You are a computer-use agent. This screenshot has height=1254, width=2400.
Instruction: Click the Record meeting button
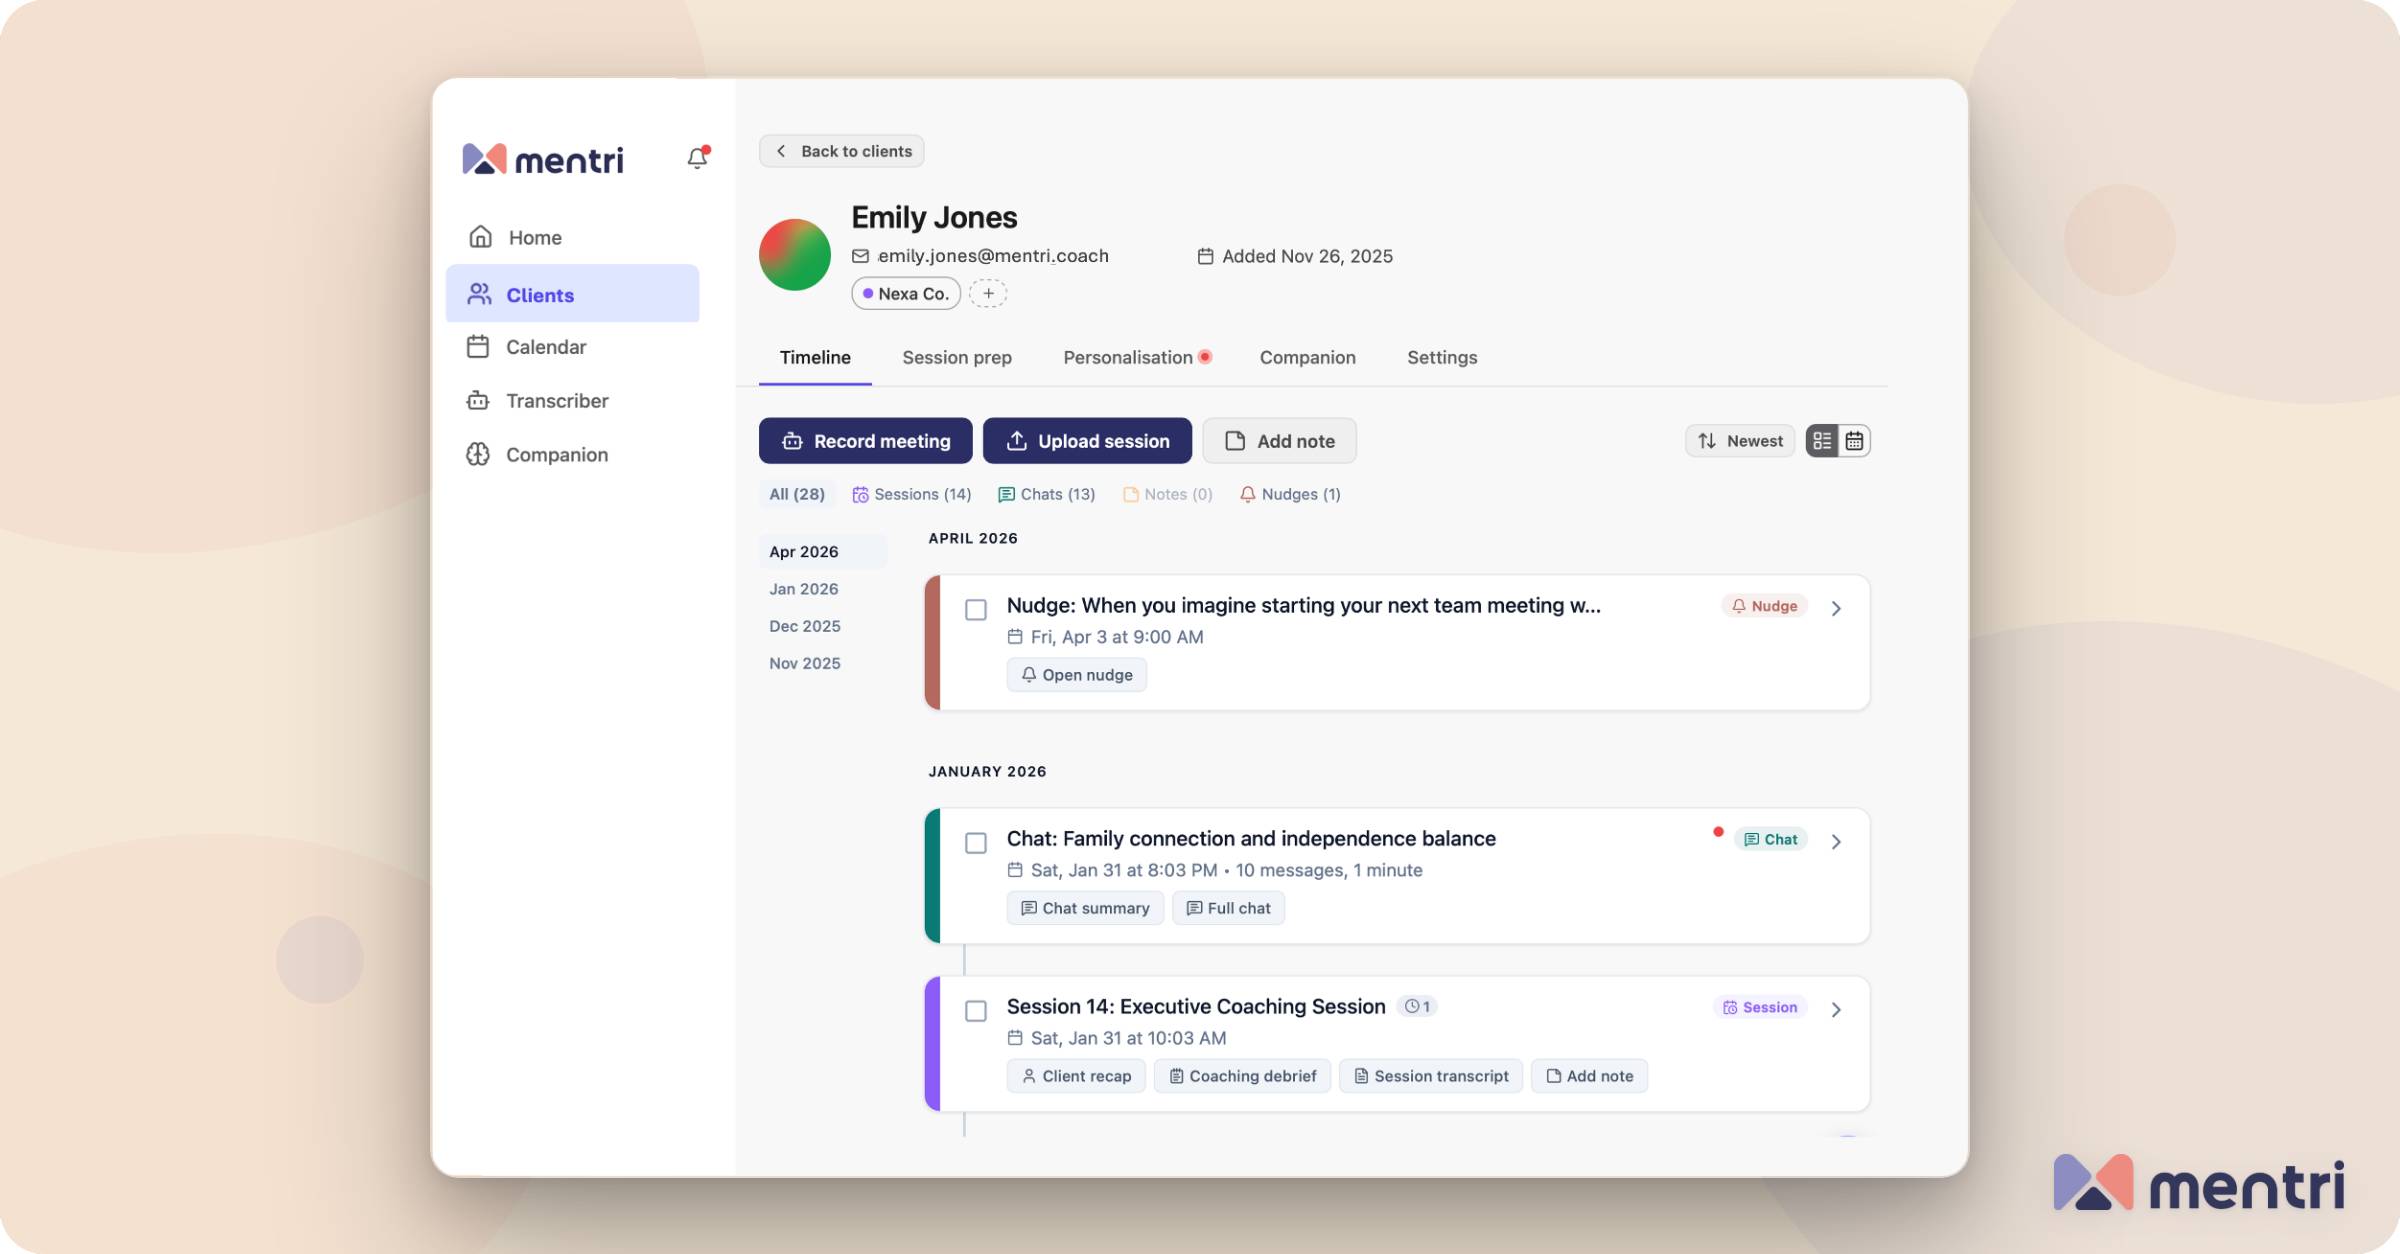(865, 441)
